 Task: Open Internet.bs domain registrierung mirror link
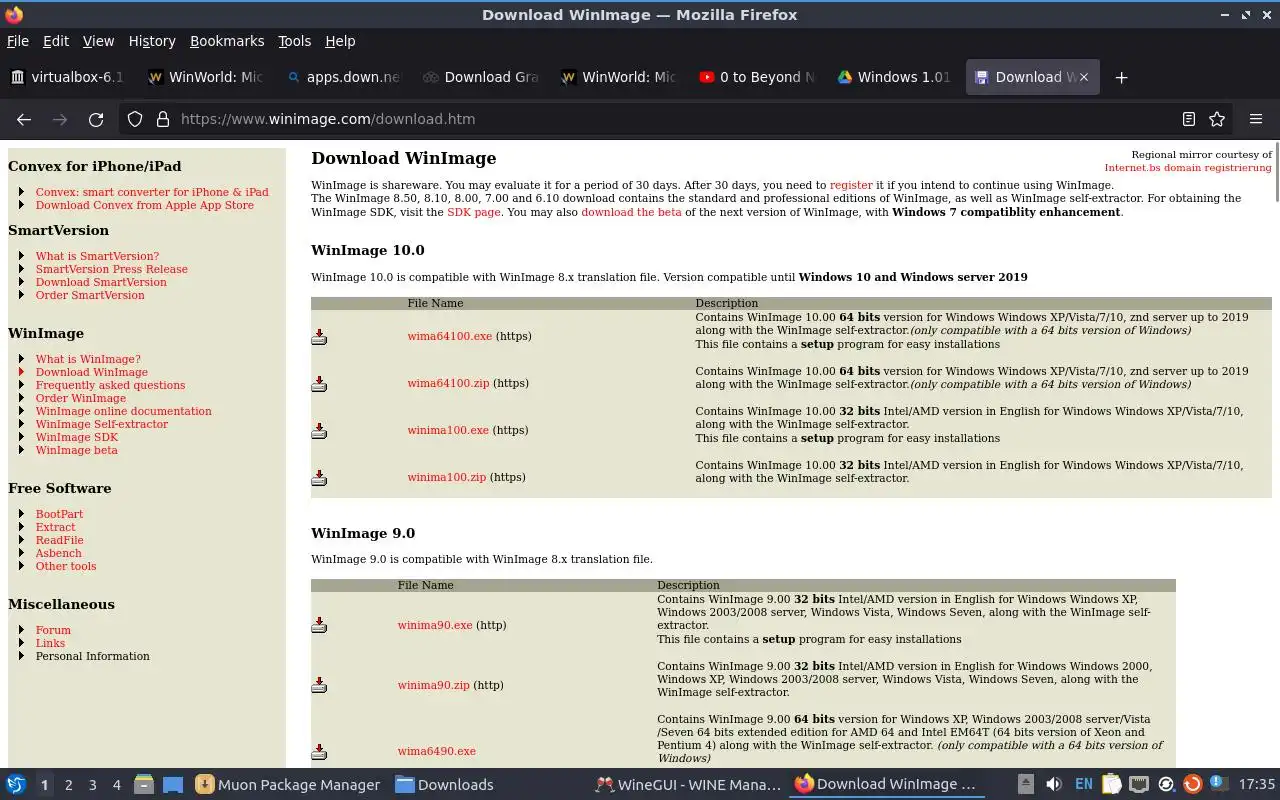1188,168
